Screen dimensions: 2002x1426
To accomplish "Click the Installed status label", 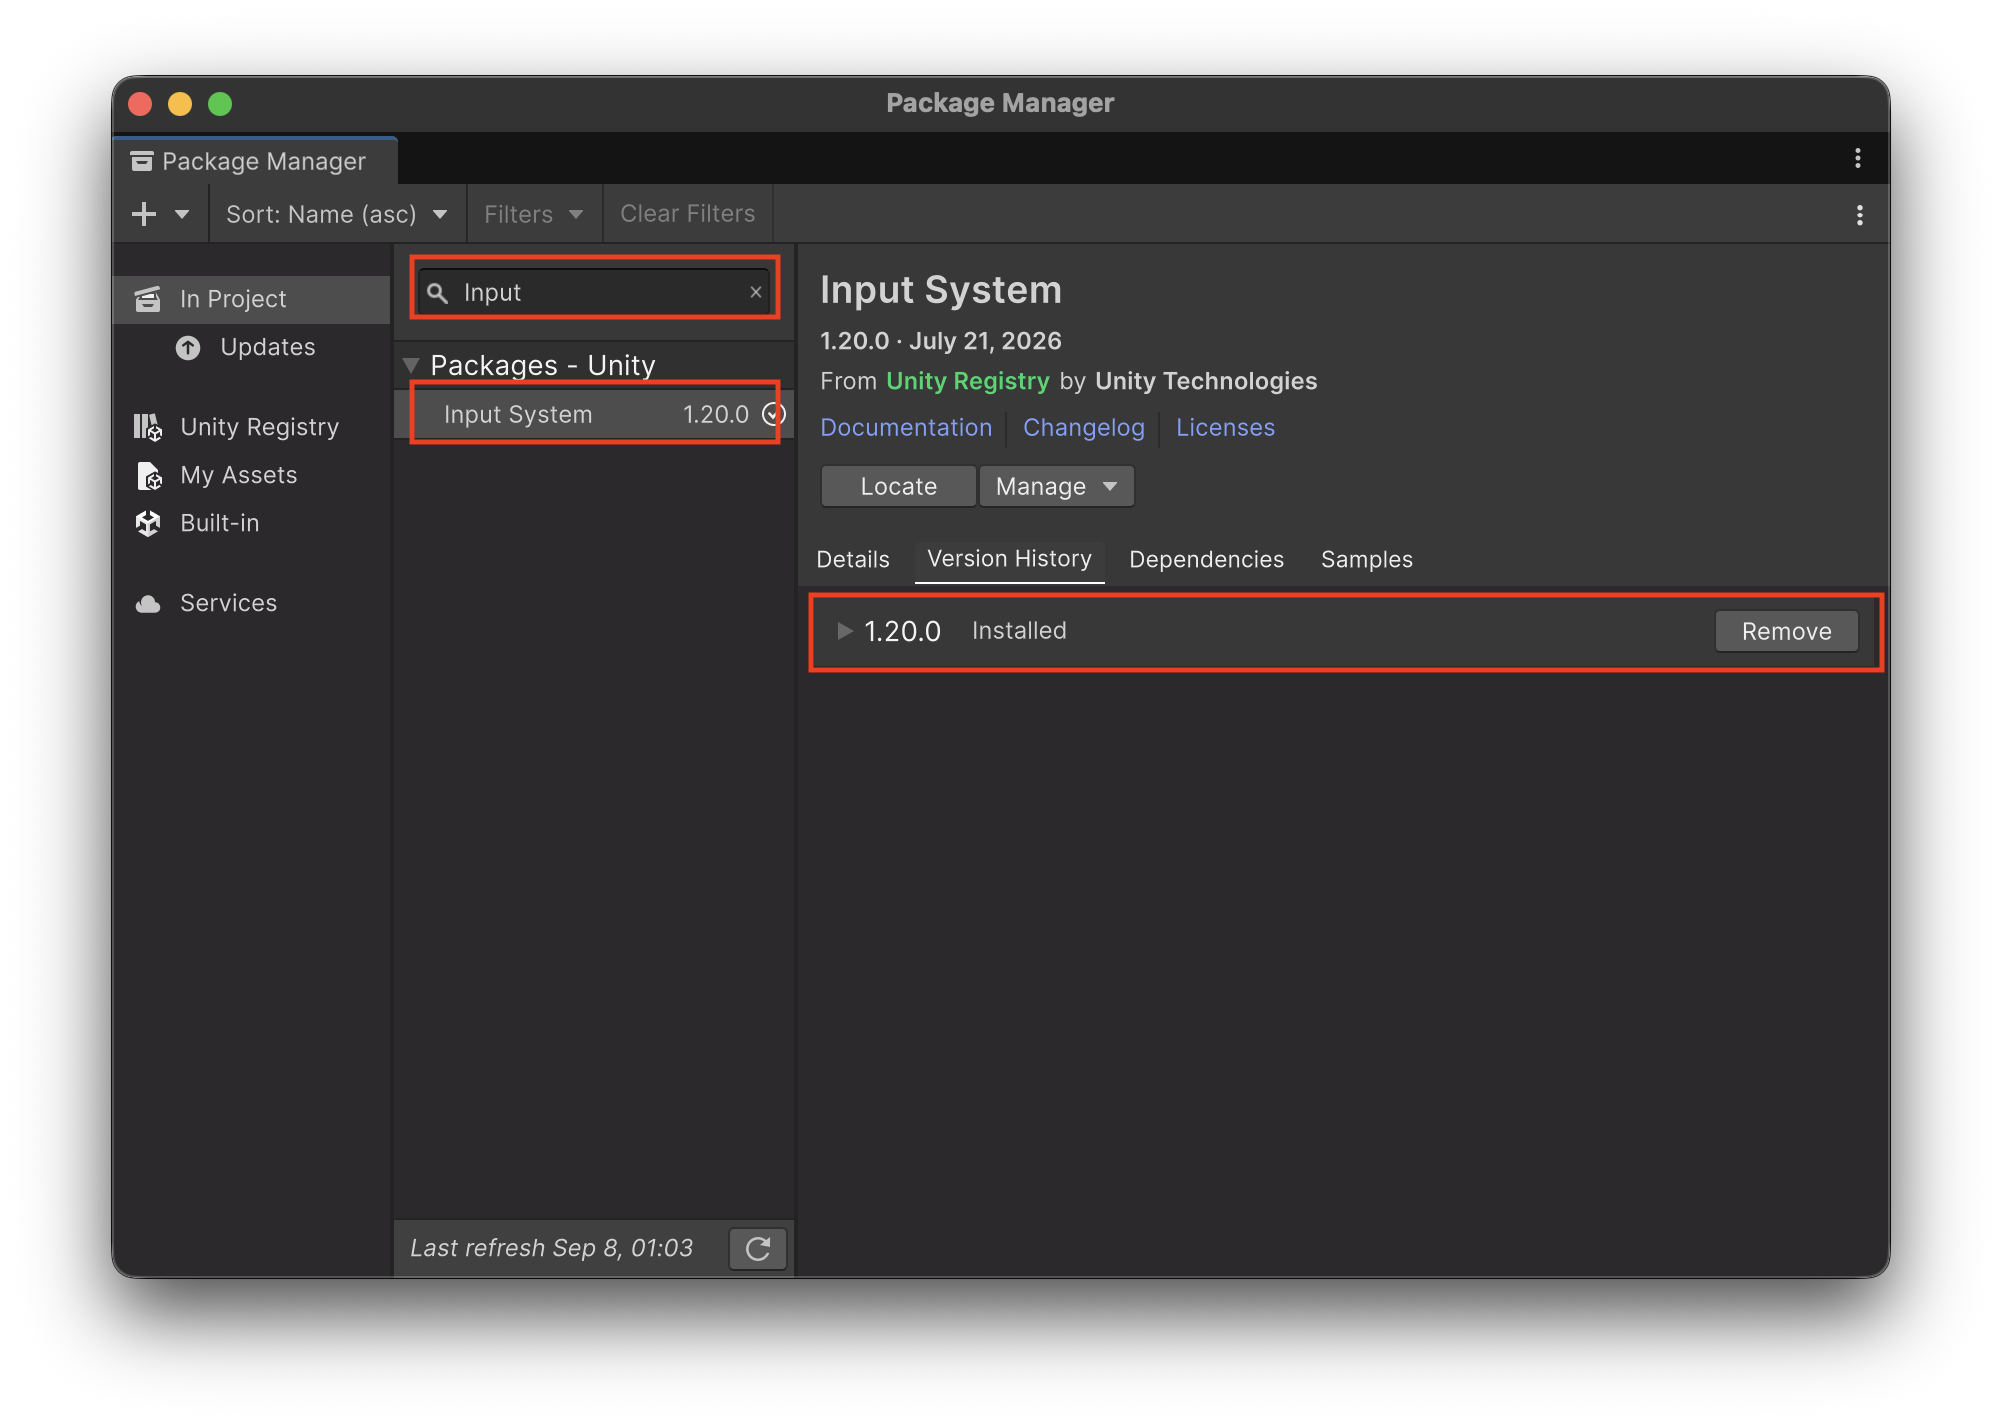I will [1019, 631].
